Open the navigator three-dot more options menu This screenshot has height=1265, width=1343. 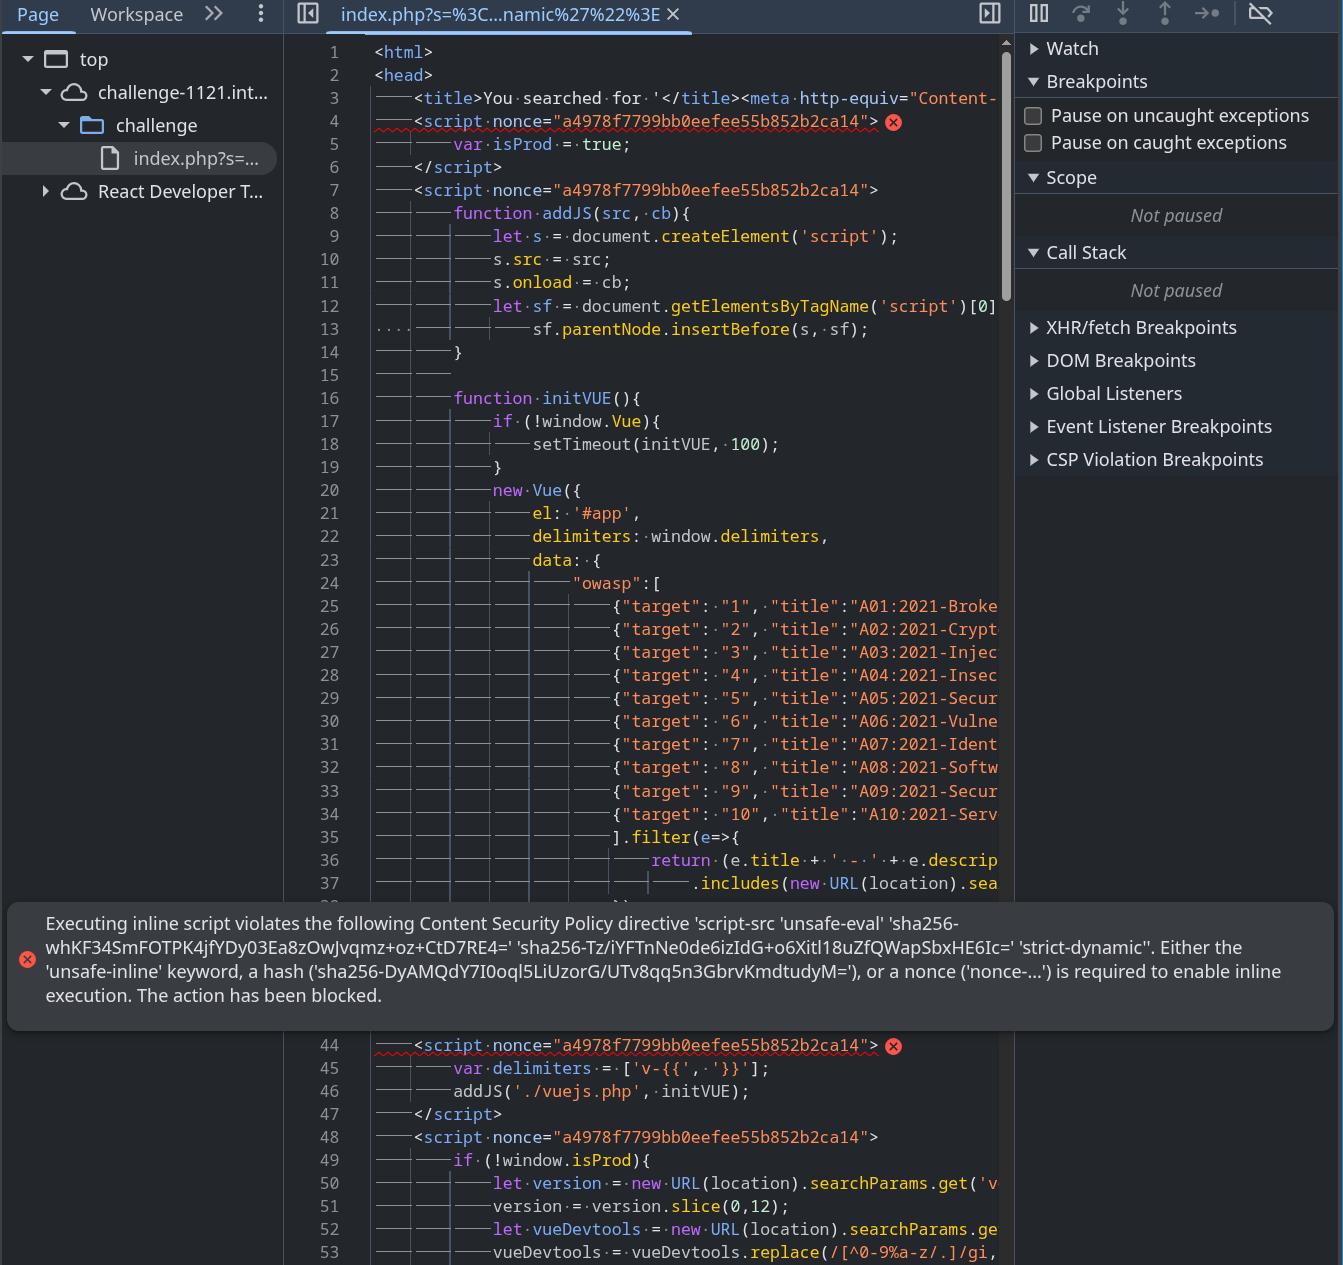point(261,14)
